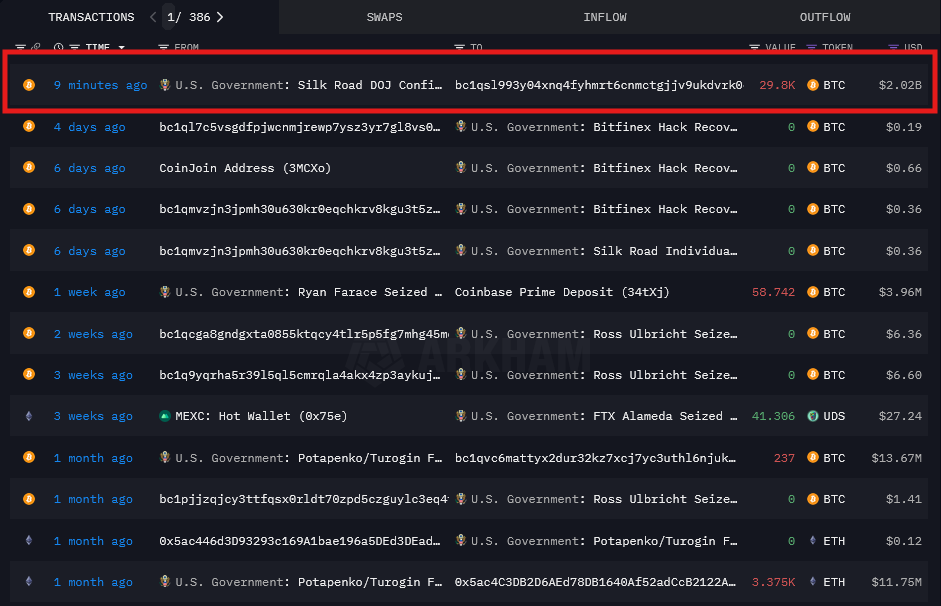Click the 3.375K value cell

pyautogui.click(x=774, y=582)
